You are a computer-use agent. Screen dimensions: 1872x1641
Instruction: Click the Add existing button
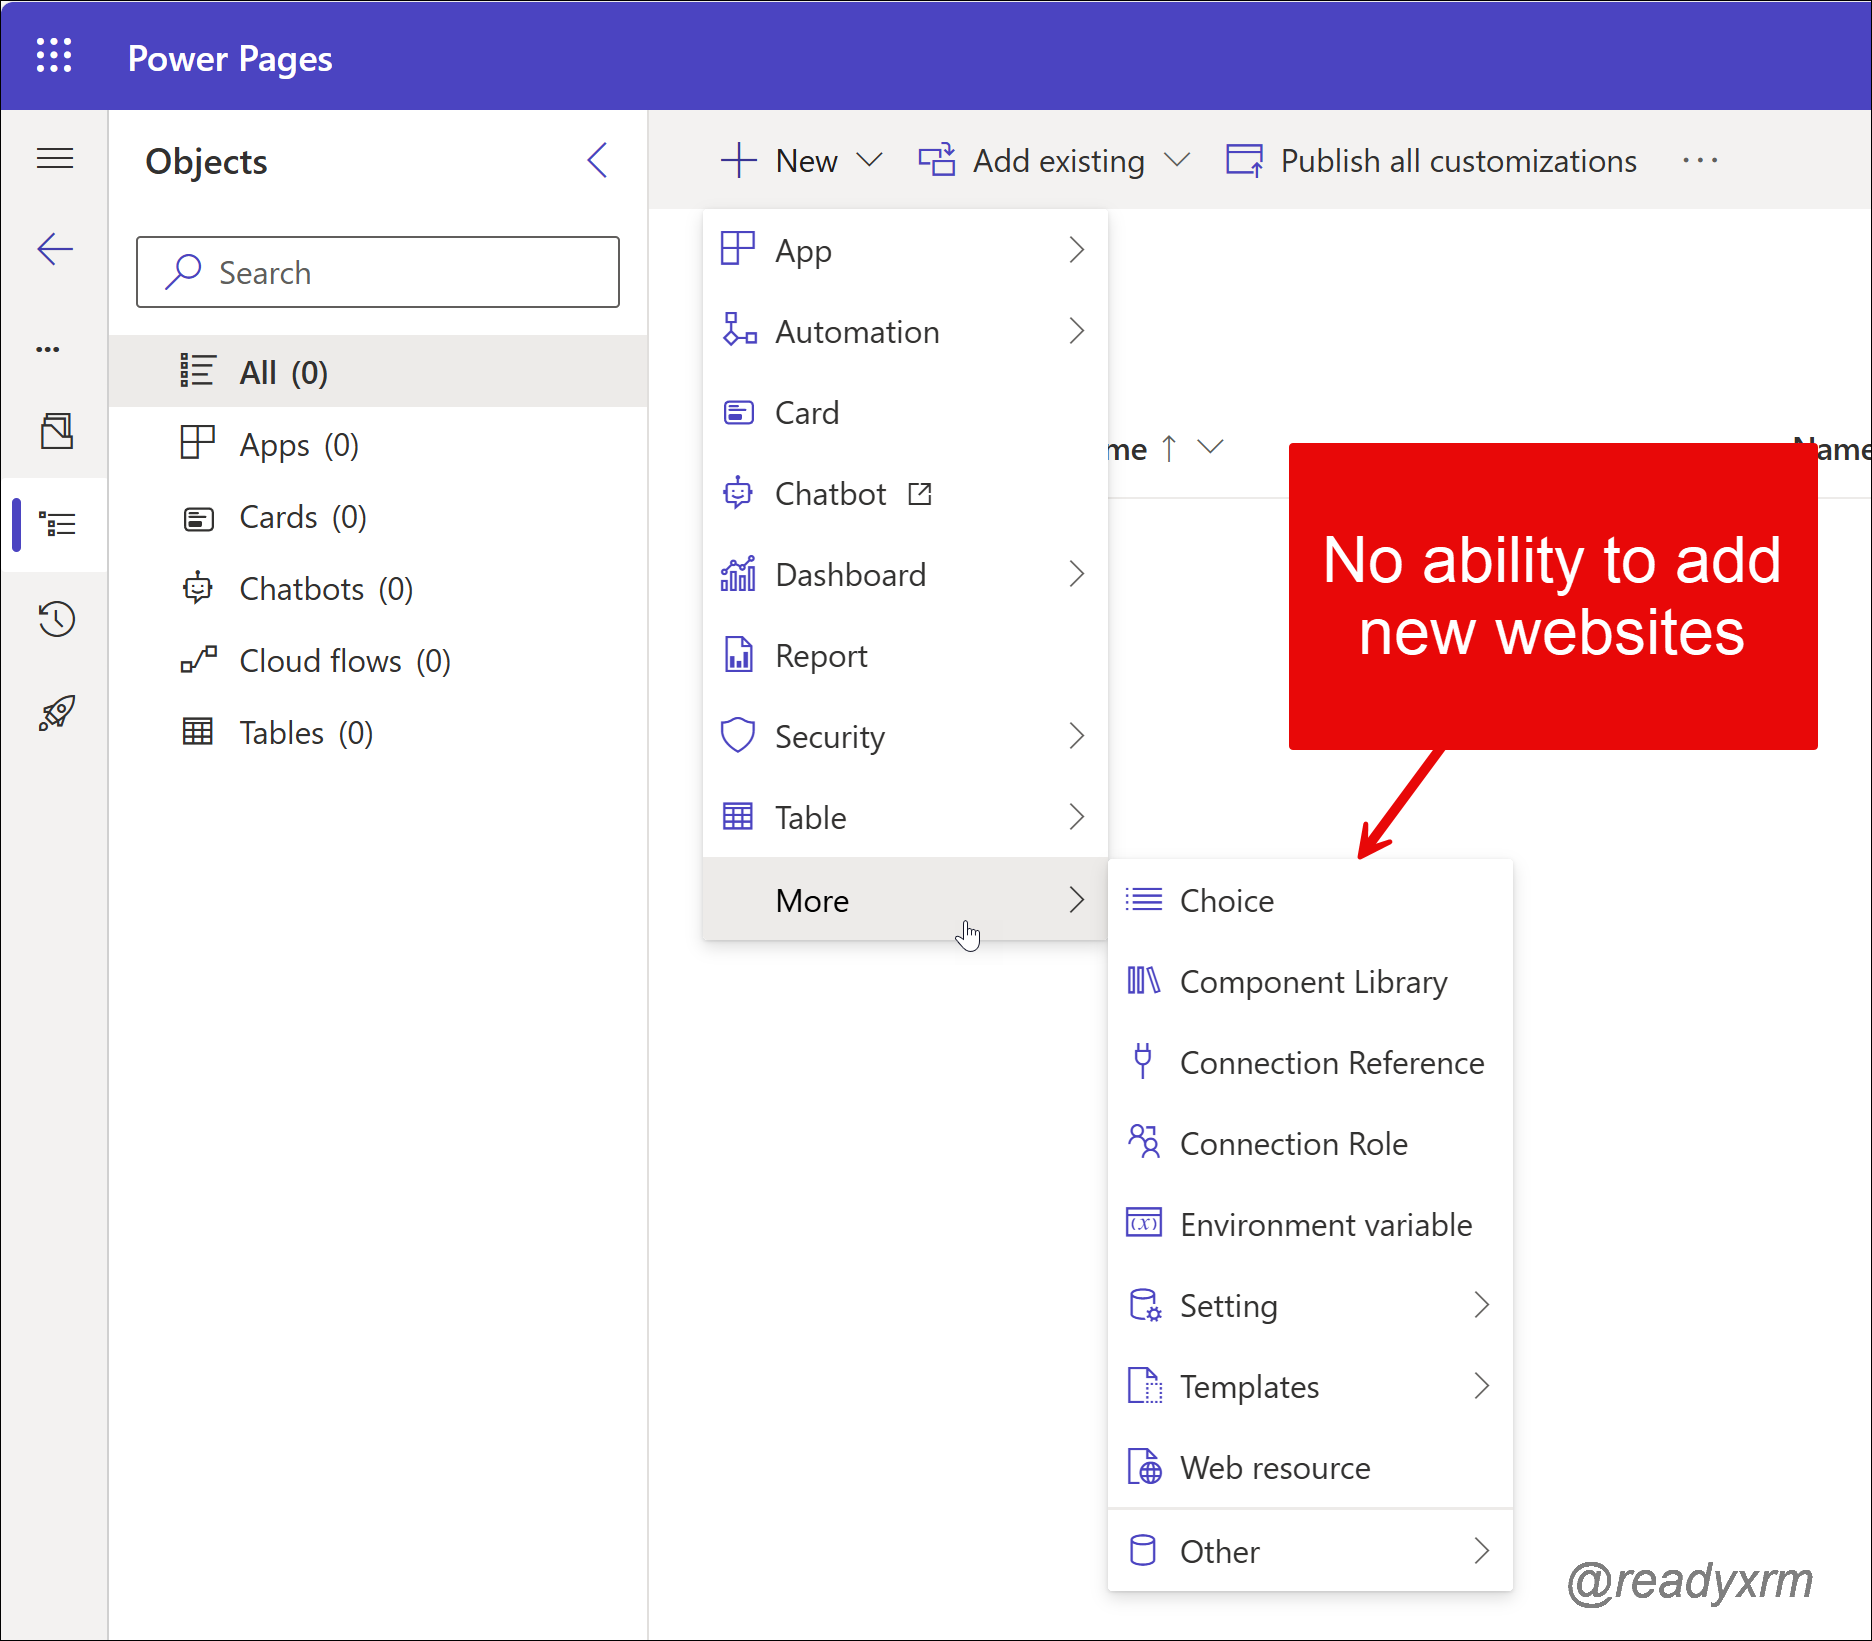point(1059,160)
